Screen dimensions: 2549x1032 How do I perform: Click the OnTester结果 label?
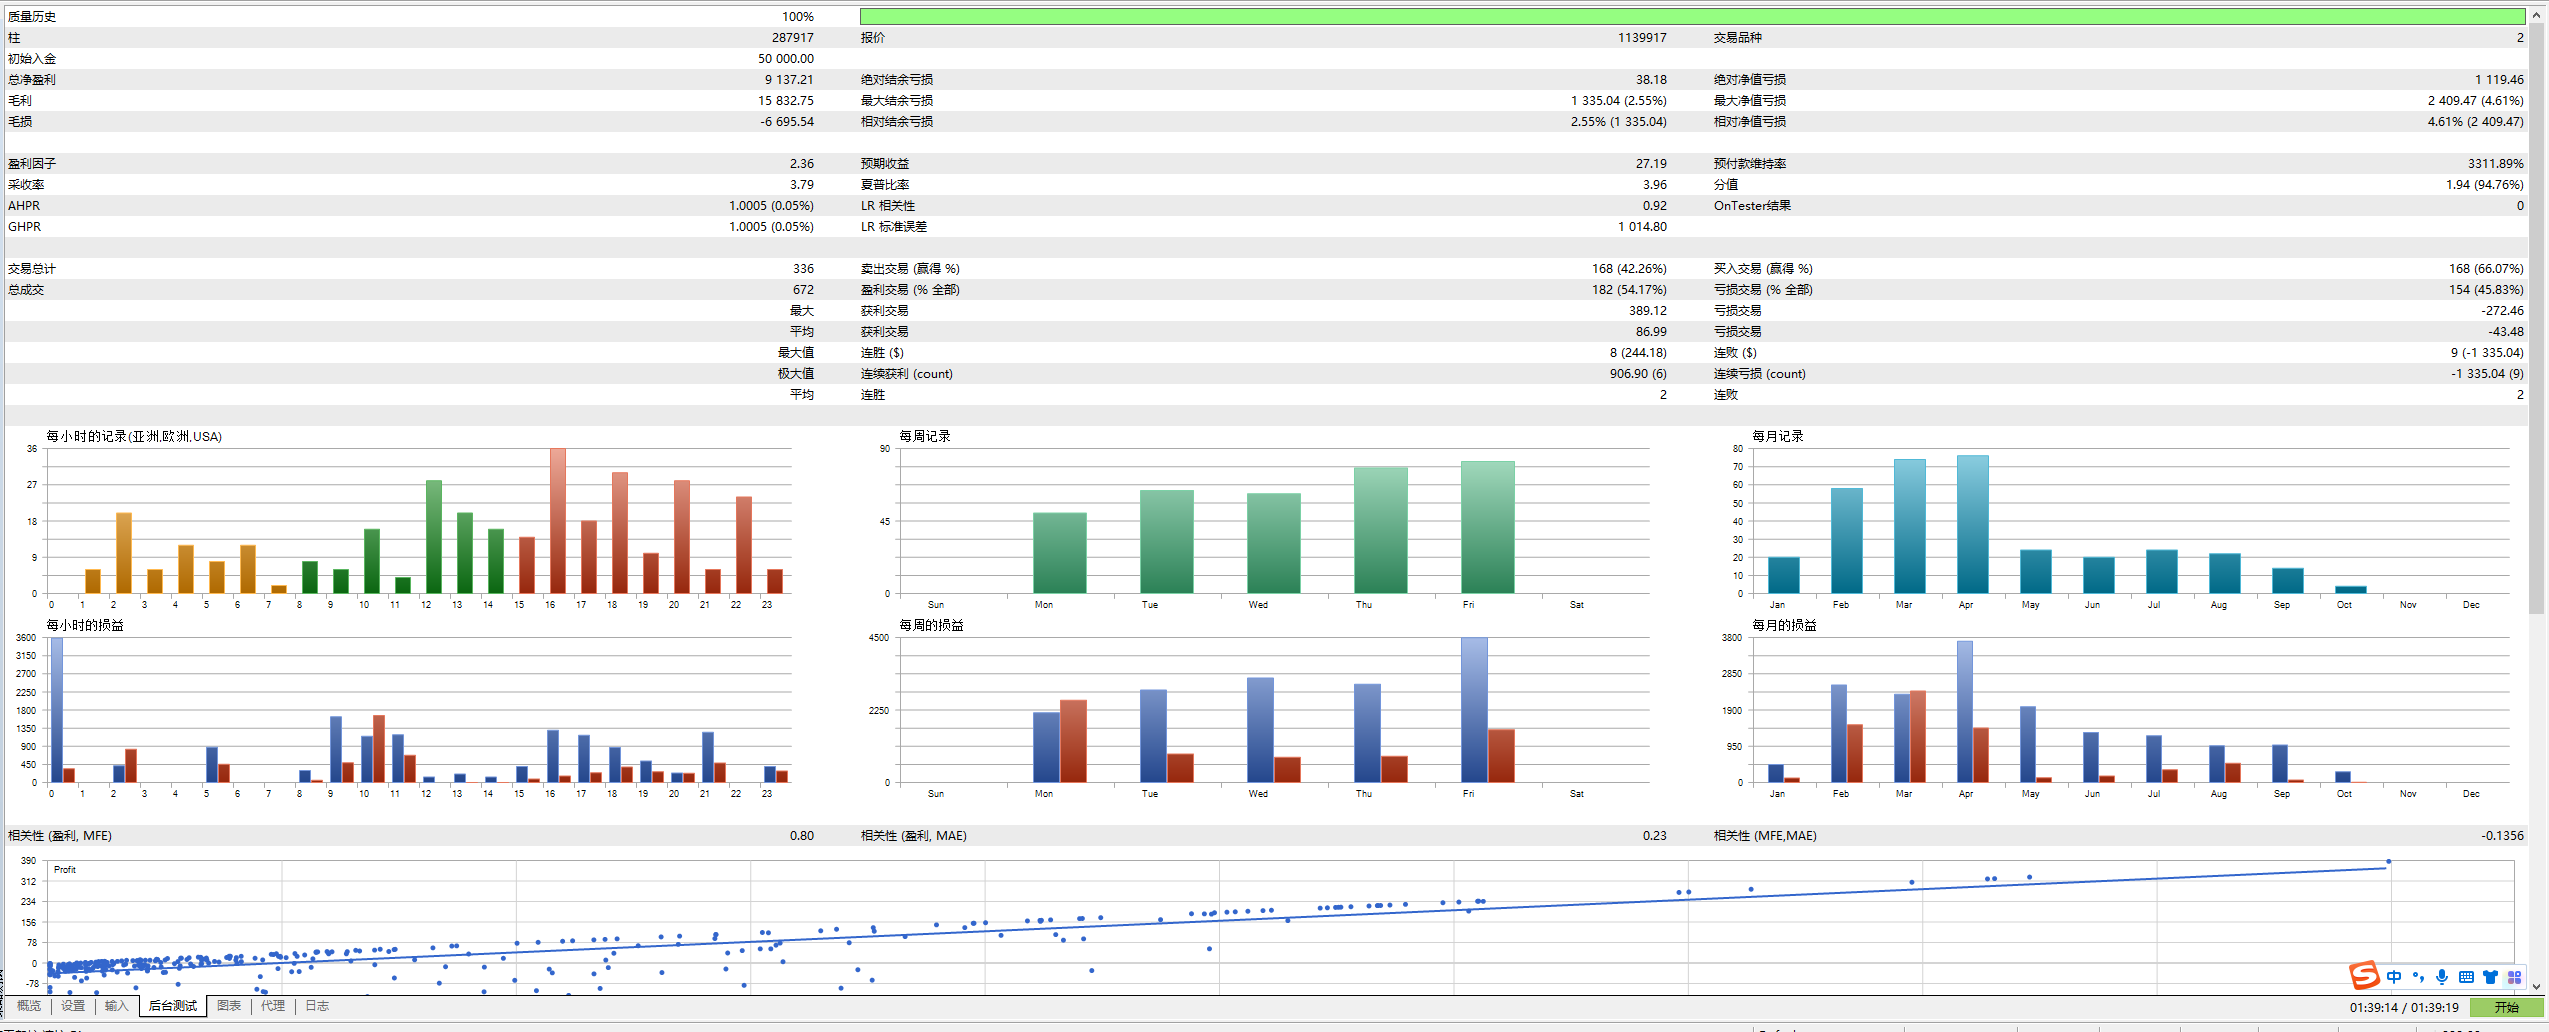1752,205
